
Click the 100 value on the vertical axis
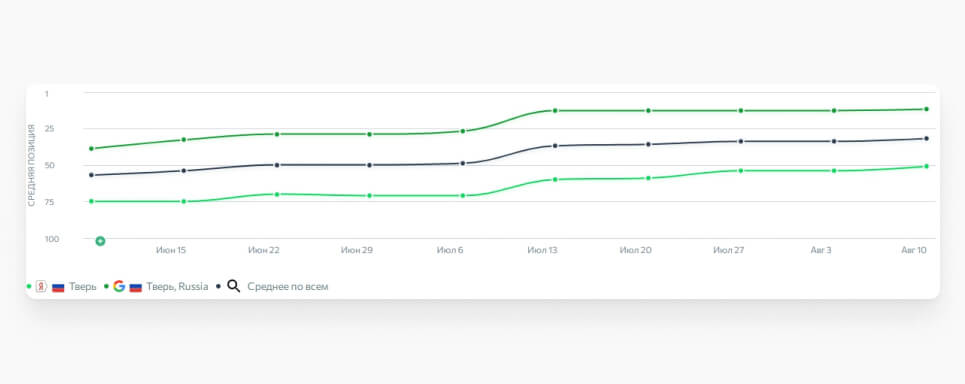[52, 238]
